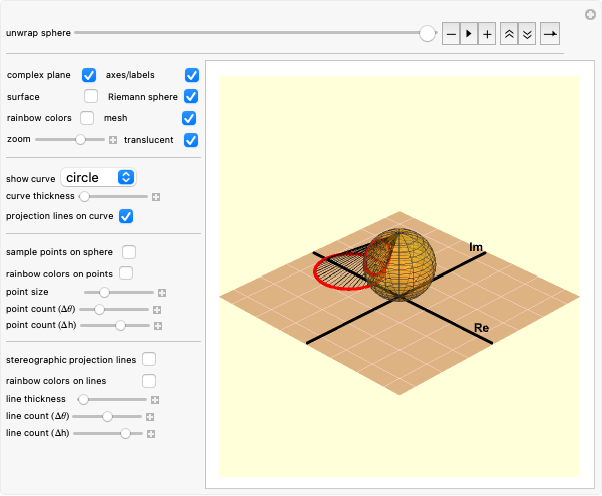Disable the complex plane checkbox
Viewport: 602px width, 496px height.
coord(89,75)
